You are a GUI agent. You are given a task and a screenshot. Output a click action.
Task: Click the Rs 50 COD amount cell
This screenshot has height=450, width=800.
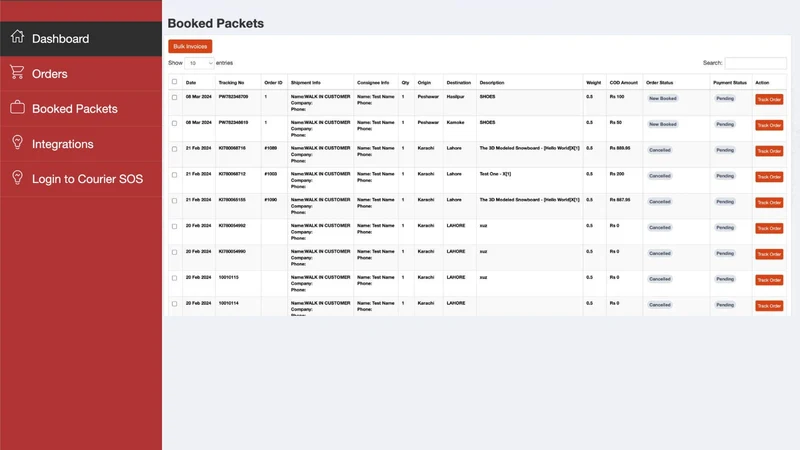click(x=616, y=122)
